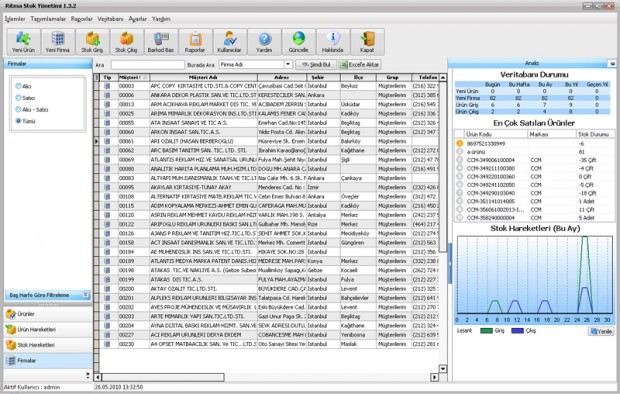Click the icon beside CCM-358240000004
The height and width of the screenshot is (394, 620).
tap(459, 218)
